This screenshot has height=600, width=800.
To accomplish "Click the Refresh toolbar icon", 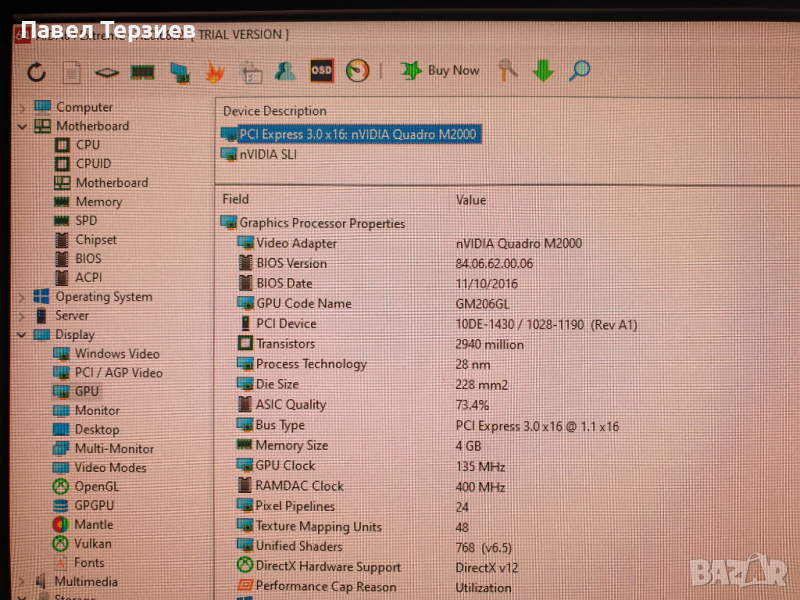I will 36,72.
